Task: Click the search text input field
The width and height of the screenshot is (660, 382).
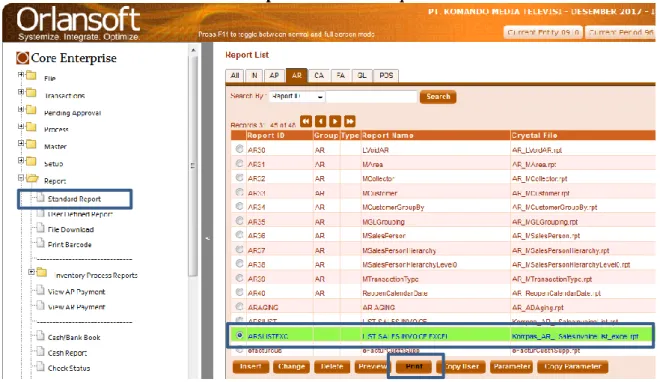Action: pyautogui.click(x=371, y=97)
